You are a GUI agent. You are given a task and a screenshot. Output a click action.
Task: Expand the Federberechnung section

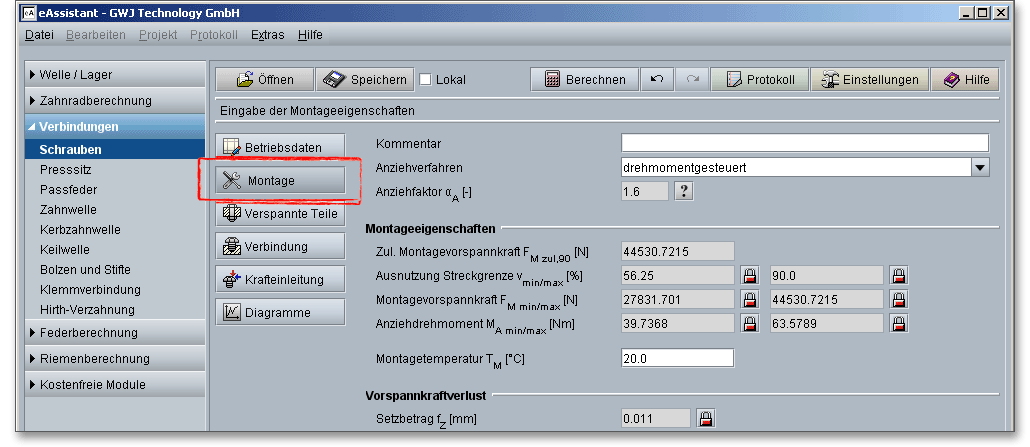[x=115, y=333]
